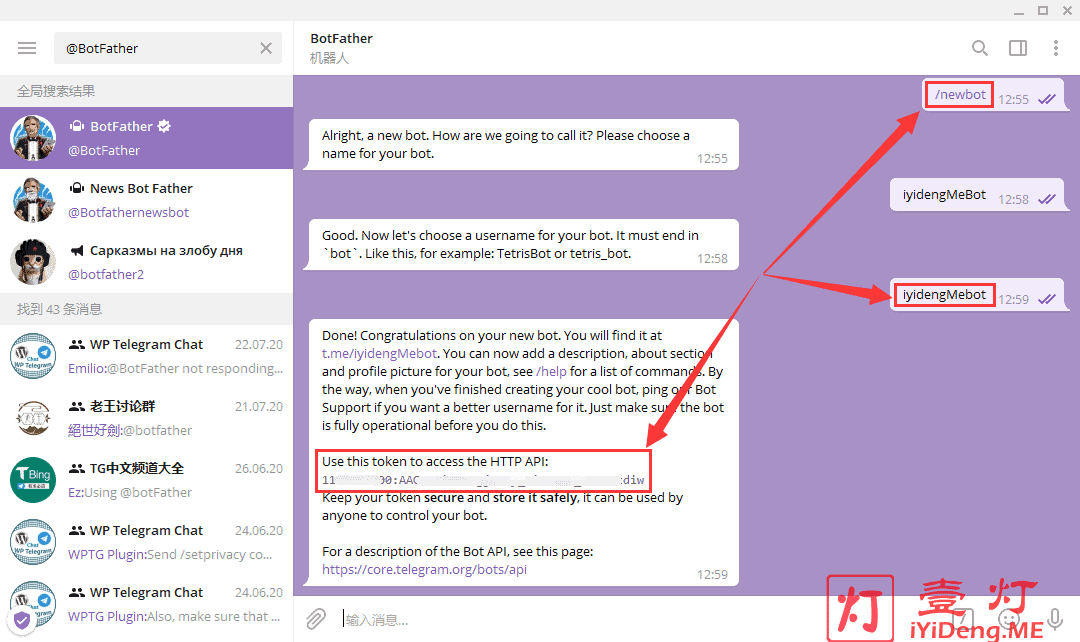
Task: Toggle the right side info panel
Action: [1018, 48]
